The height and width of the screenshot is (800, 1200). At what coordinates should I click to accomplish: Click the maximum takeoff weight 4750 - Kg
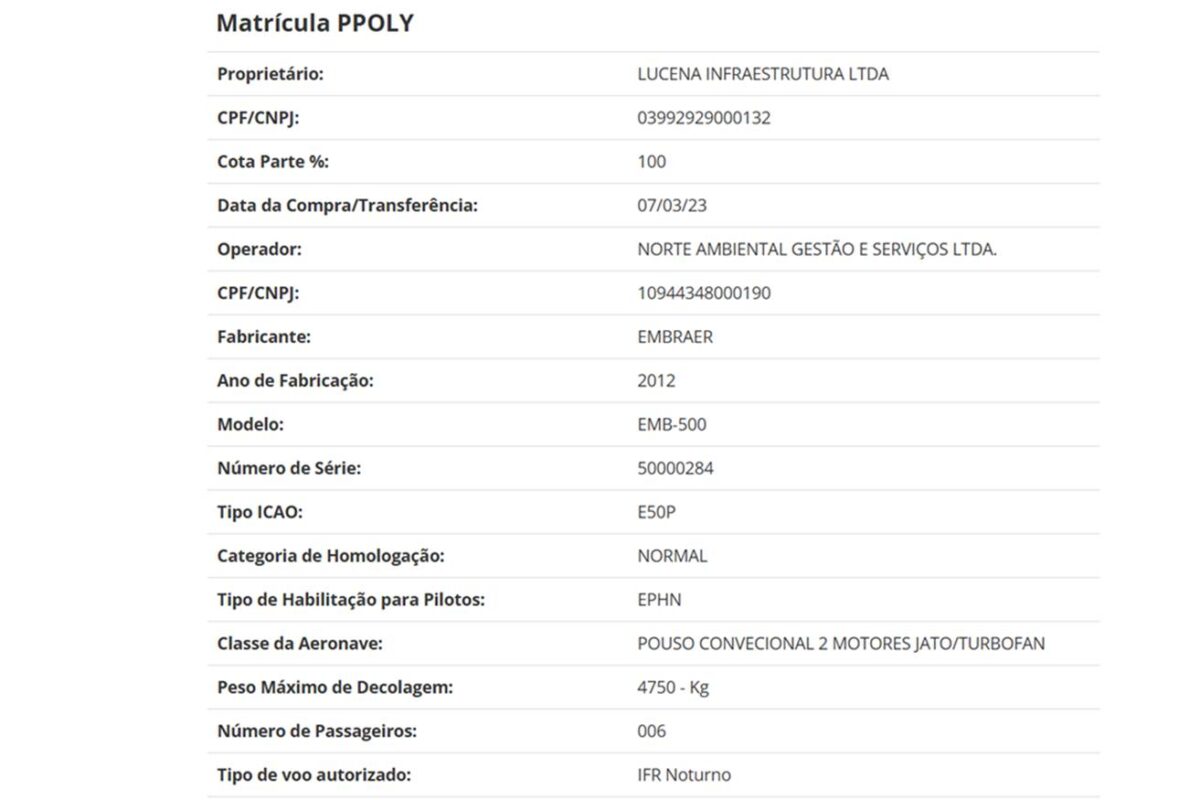[673, 688]
